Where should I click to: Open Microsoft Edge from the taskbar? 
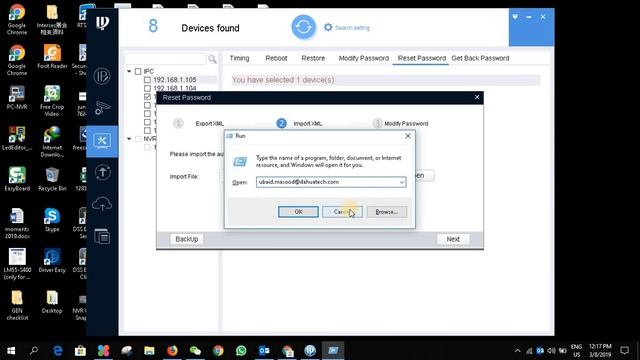point(58,351)
